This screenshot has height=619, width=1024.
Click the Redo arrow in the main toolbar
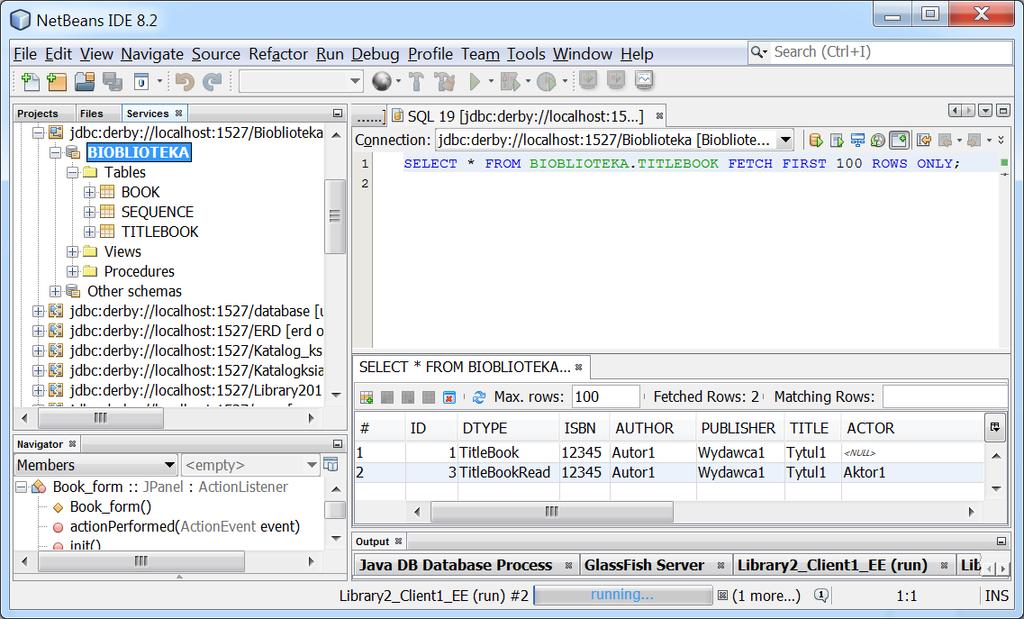212,82
